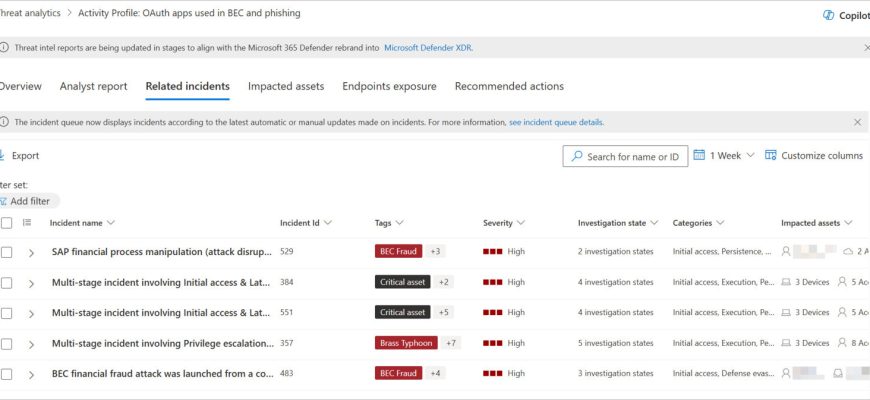Viewport: 870px width, 400px height.
Task: Click the accounts icon in the incident 384 row
Action: 842,282
